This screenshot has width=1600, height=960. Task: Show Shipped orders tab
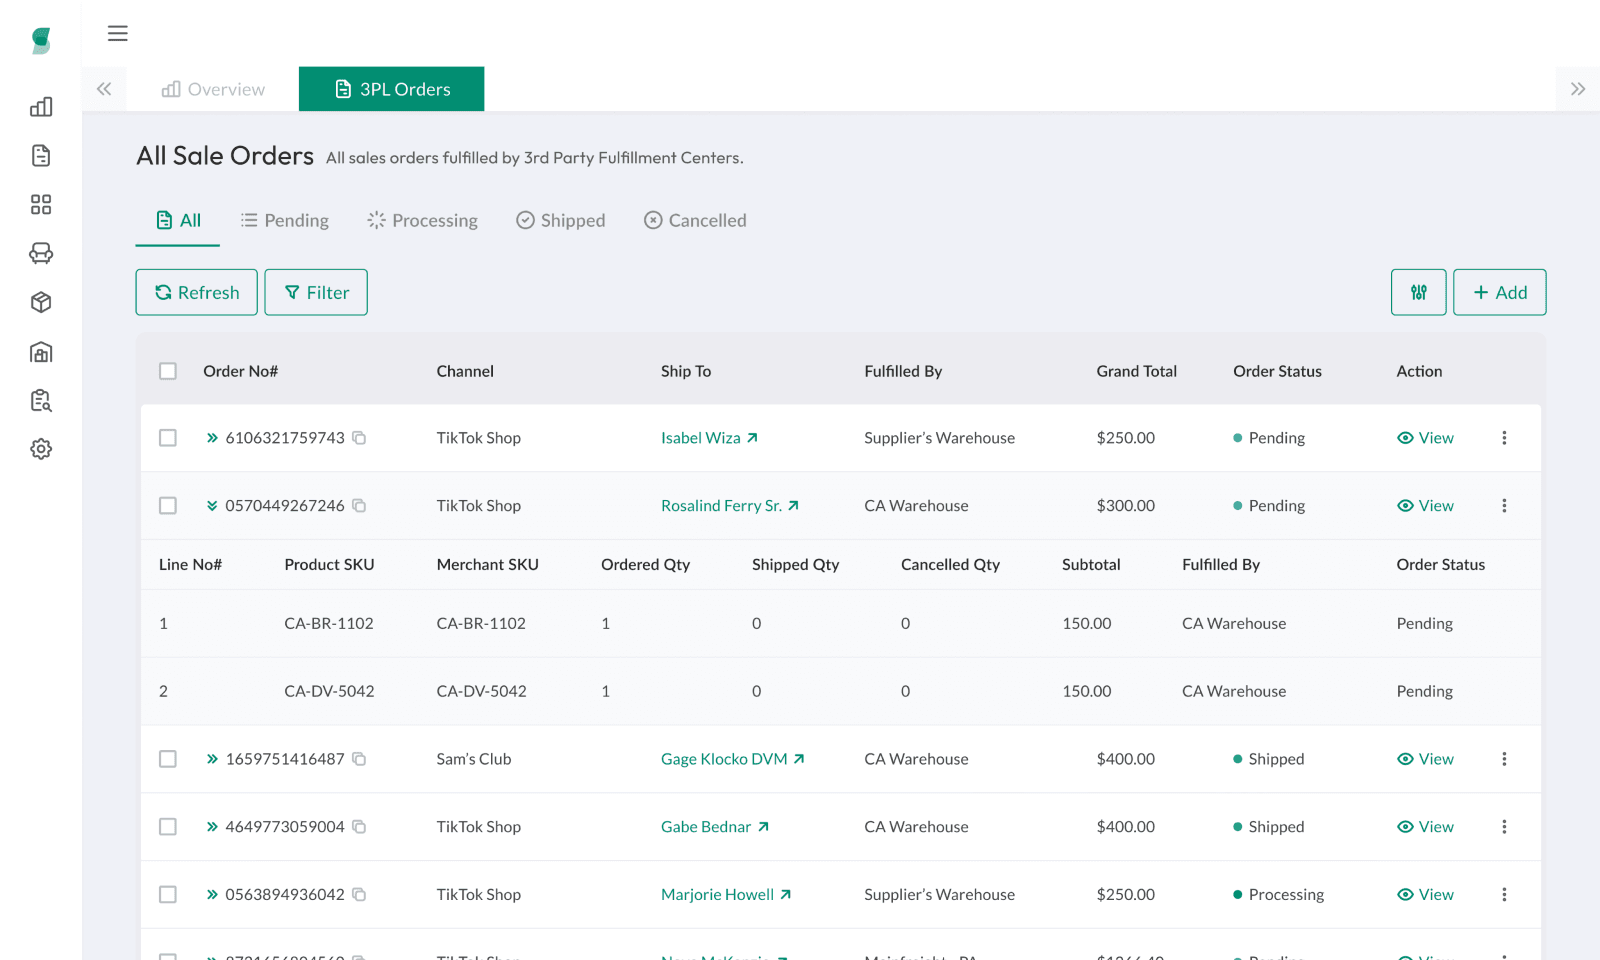point(561,220)
